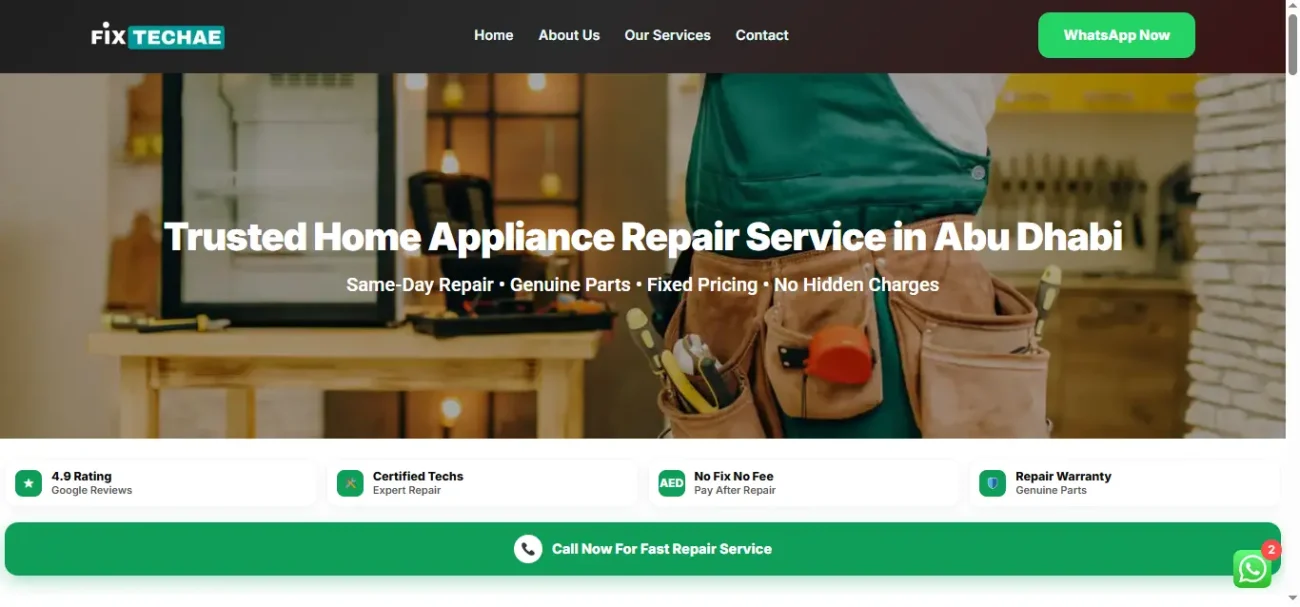
Task: Click the Certified Techs tools icon
Action: (350, 483)
